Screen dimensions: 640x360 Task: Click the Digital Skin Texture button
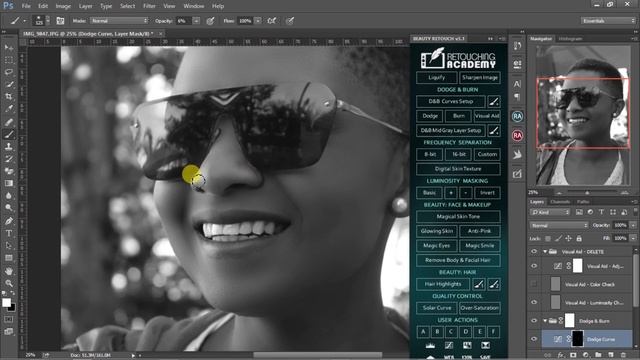(458, 169)
